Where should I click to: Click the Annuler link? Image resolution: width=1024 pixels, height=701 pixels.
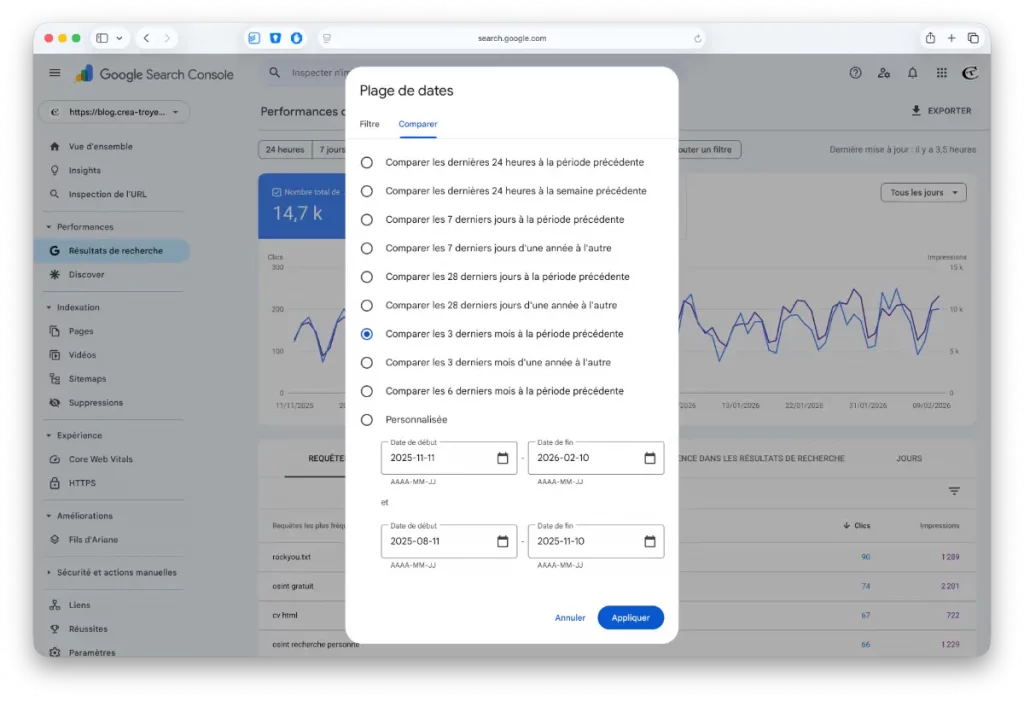[570, 617]
